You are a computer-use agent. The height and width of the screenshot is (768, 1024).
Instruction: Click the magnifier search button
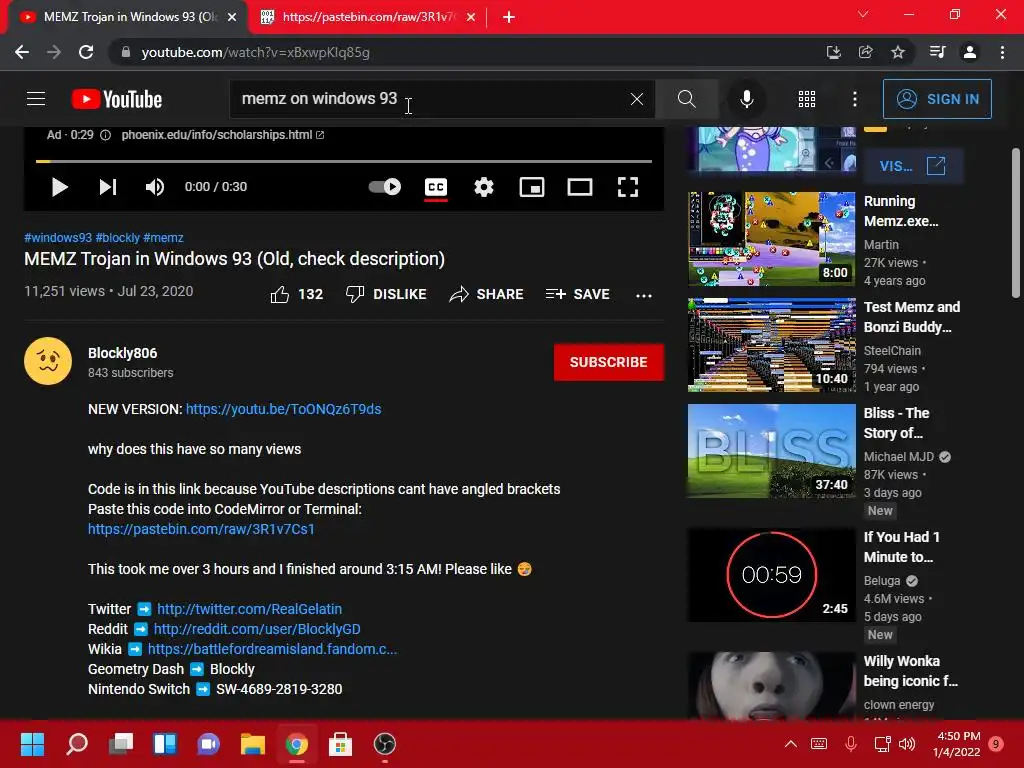point(686,99)
